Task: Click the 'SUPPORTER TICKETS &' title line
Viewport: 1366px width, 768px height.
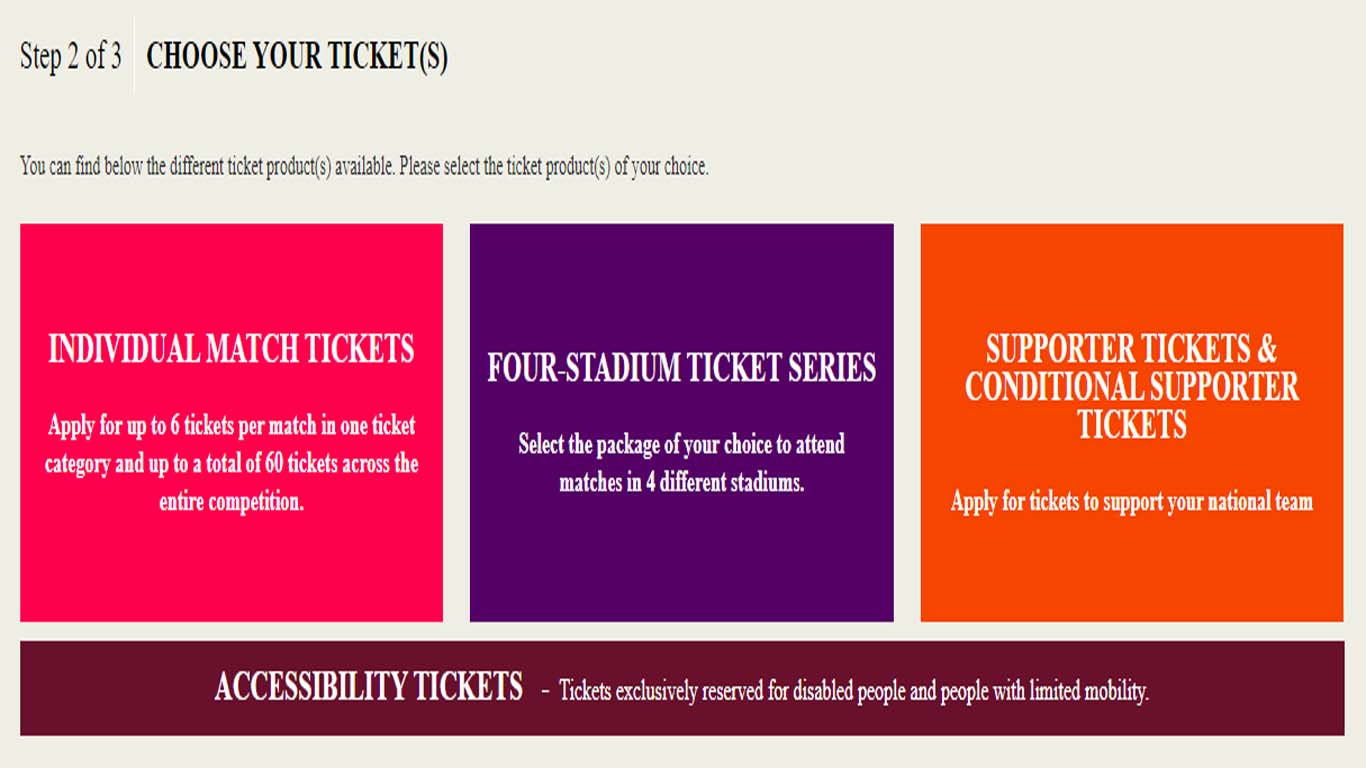Action: [x=1131, y=349]
